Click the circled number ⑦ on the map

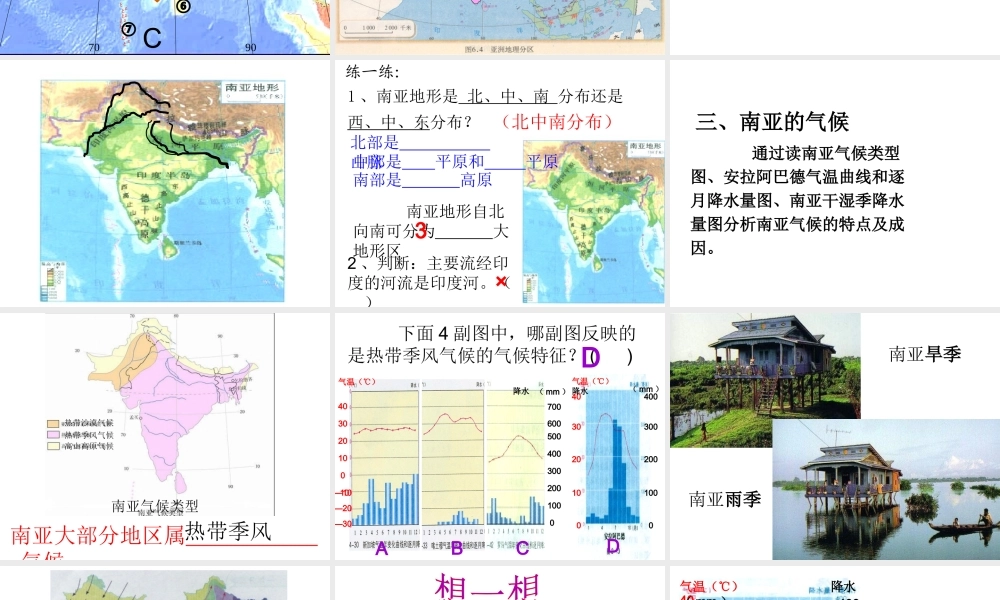(128, 29)
